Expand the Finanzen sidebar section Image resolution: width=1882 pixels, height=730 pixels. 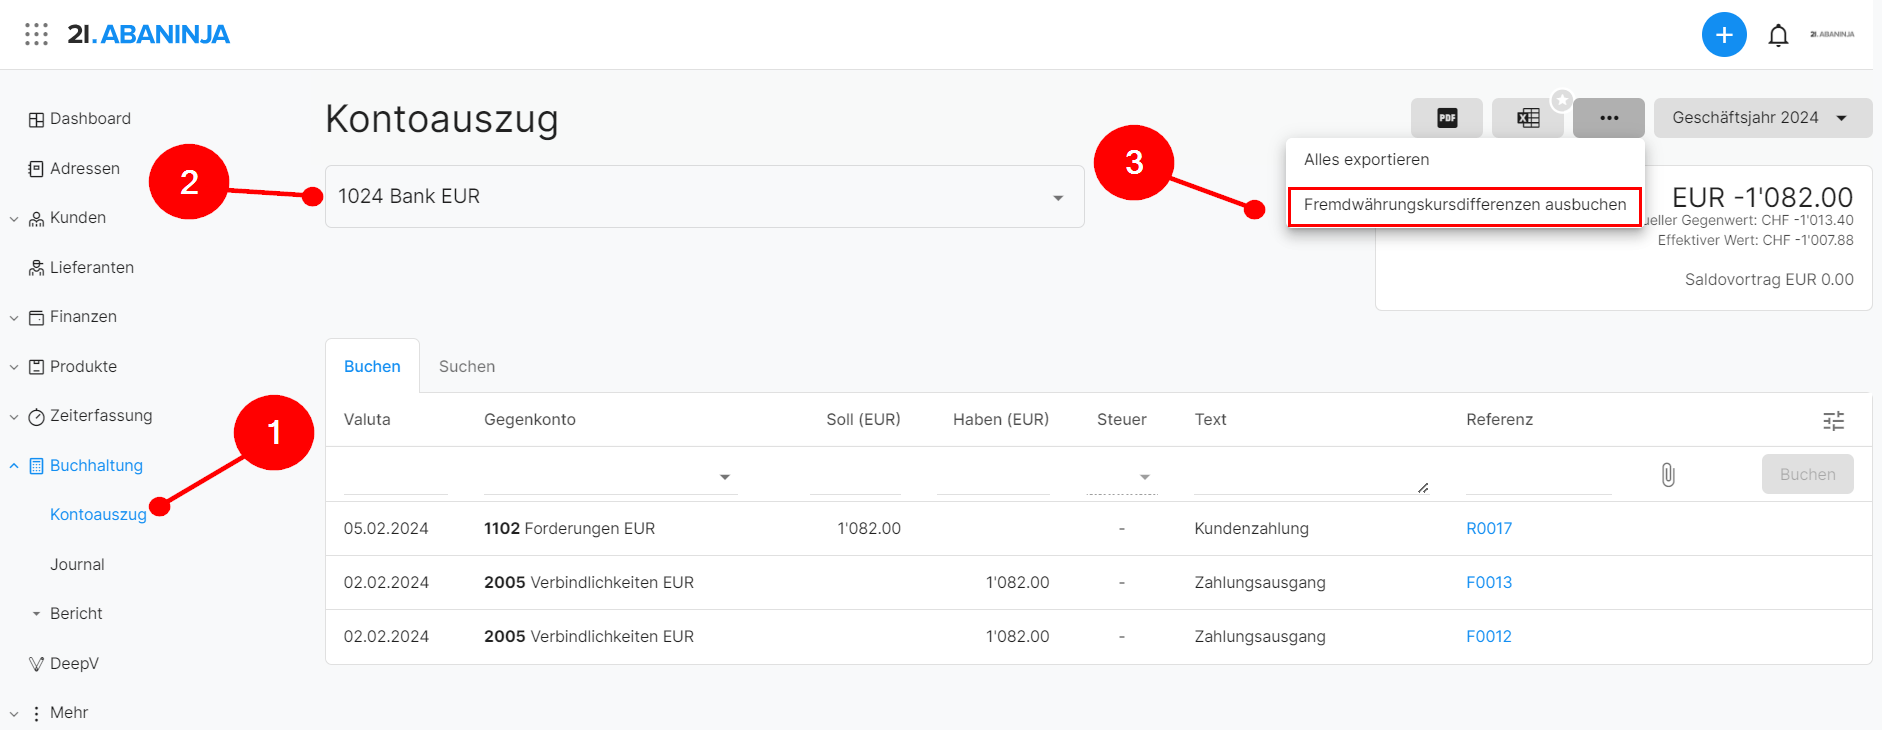point(14,318)
